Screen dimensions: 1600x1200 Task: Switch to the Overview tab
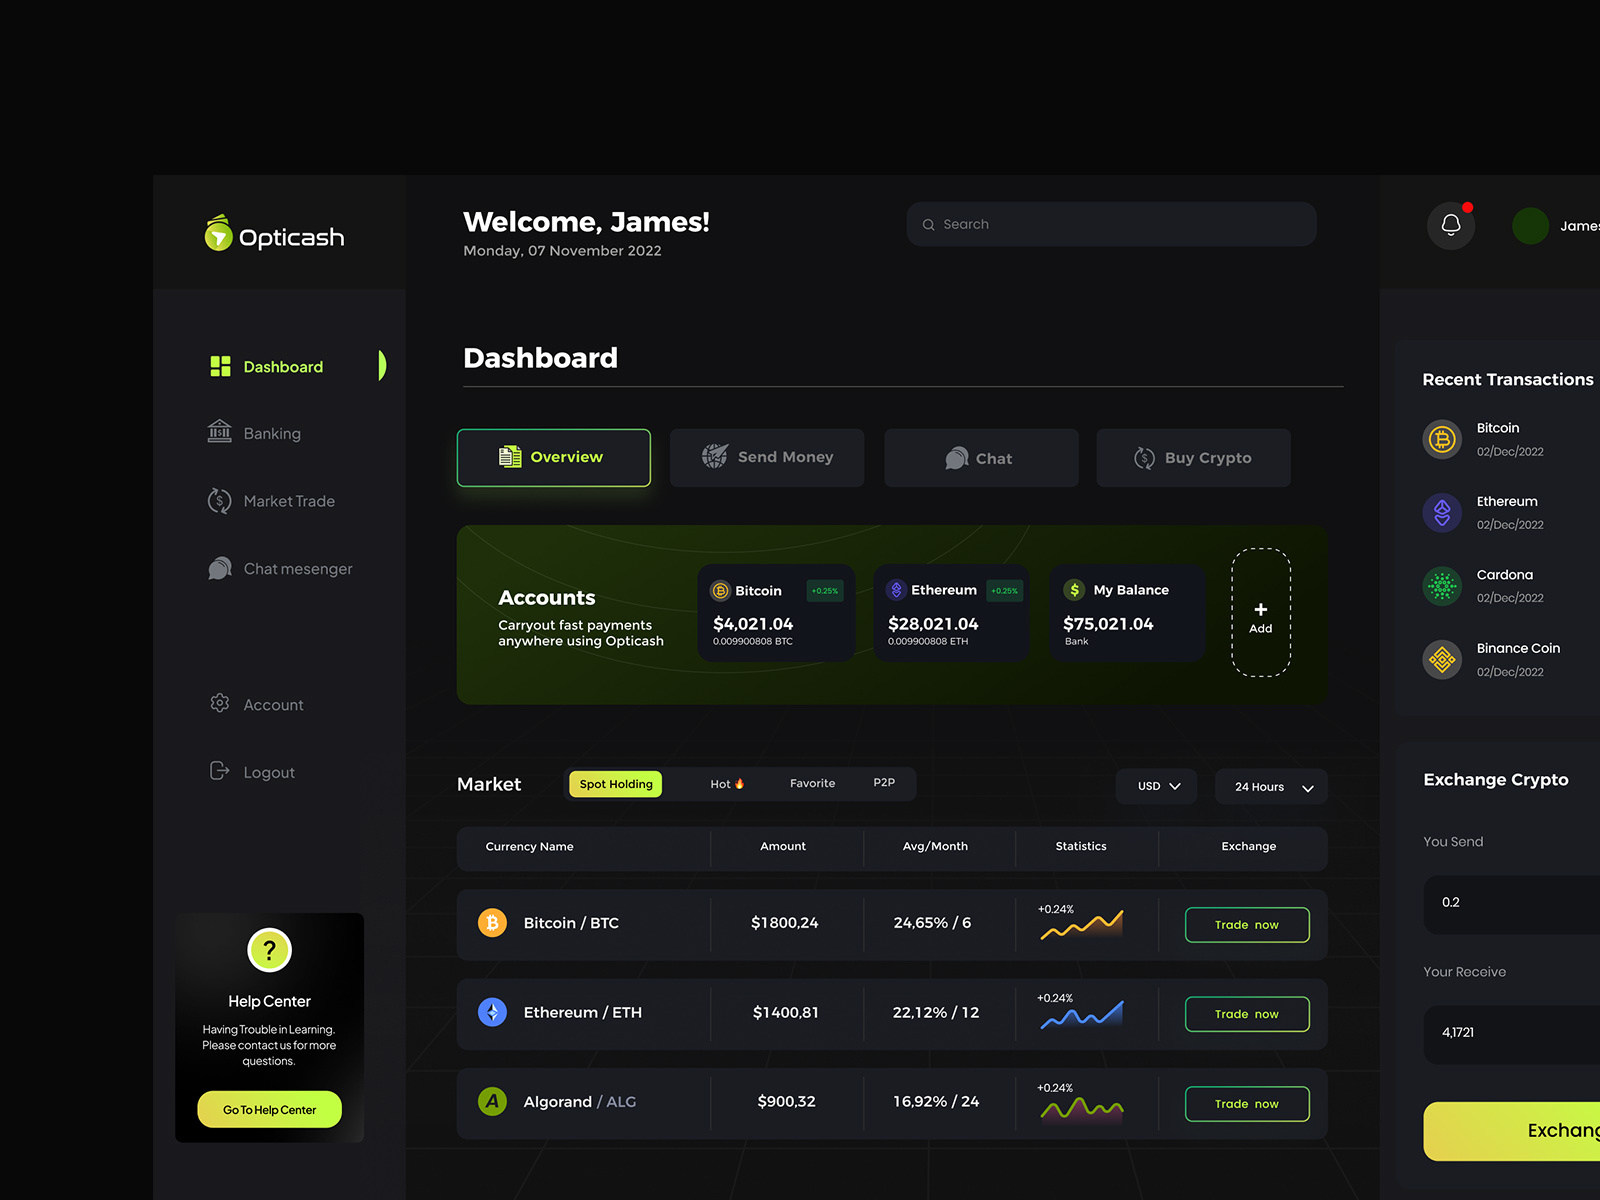pyautogui.click(x=553, y=457)
